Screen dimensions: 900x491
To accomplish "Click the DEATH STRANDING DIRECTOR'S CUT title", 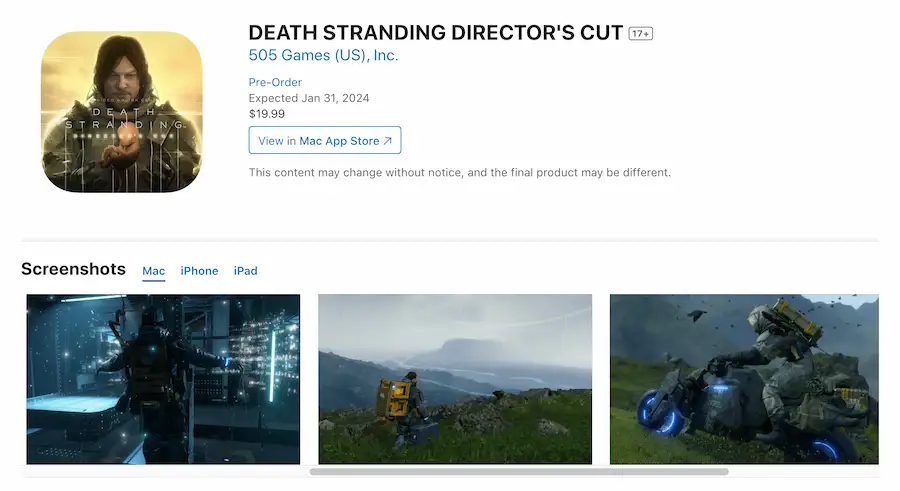I will click(436, 33).
